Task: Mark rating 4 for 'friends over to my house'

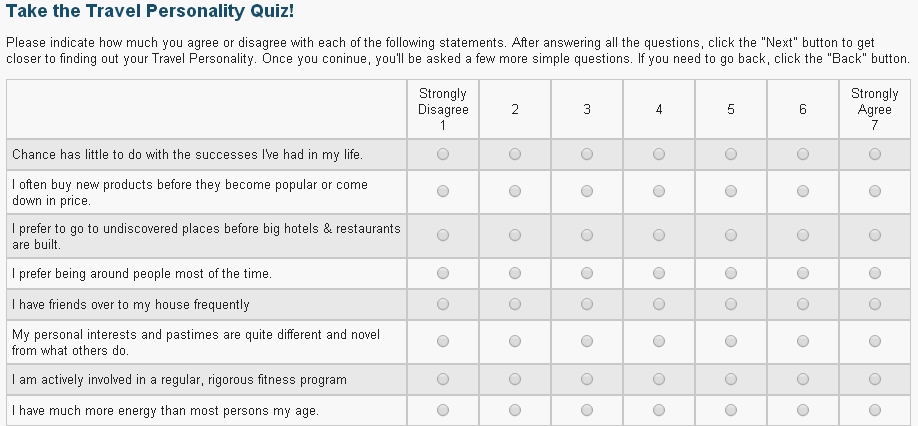Action: [659, 304]
